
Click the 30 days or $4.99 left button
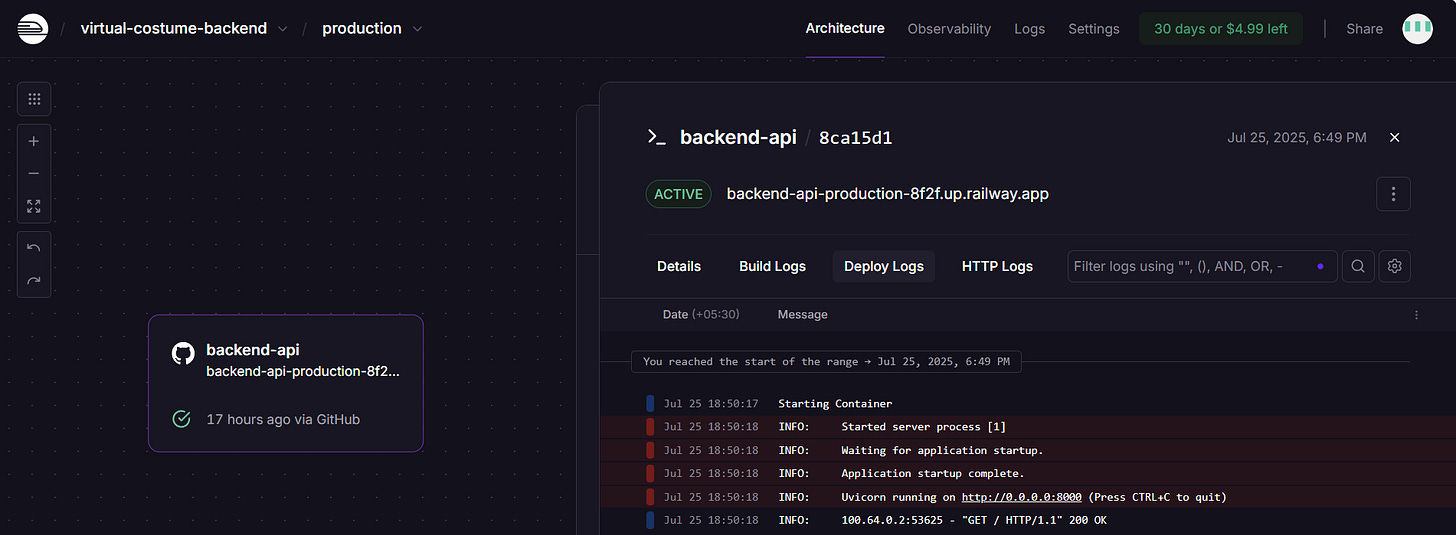[x=1220, y=29]
